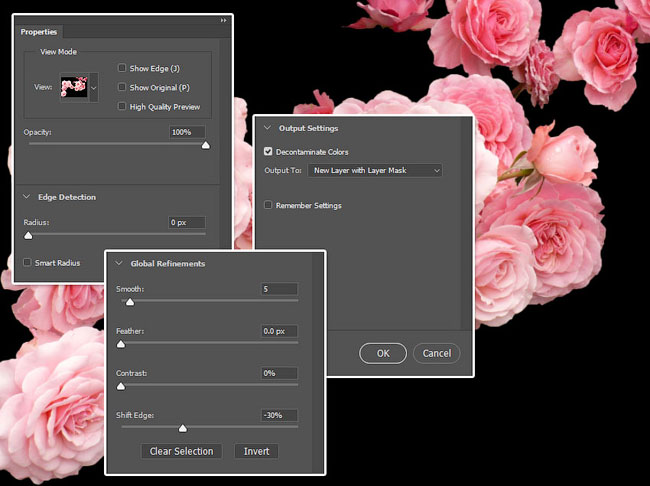Click the Smooth slider handle

130,302
